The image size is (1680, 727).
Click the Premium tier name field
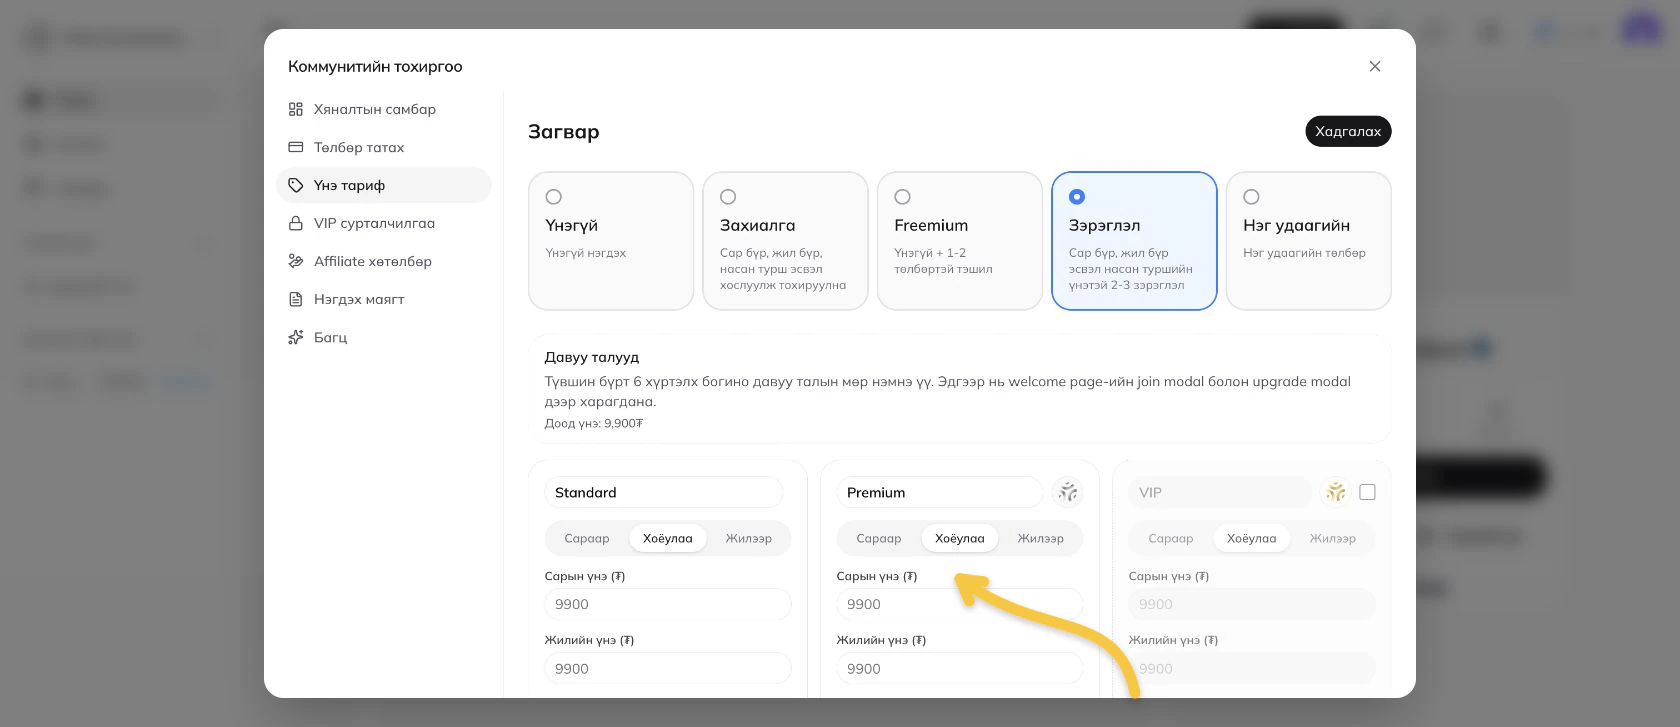coord(940,492)
